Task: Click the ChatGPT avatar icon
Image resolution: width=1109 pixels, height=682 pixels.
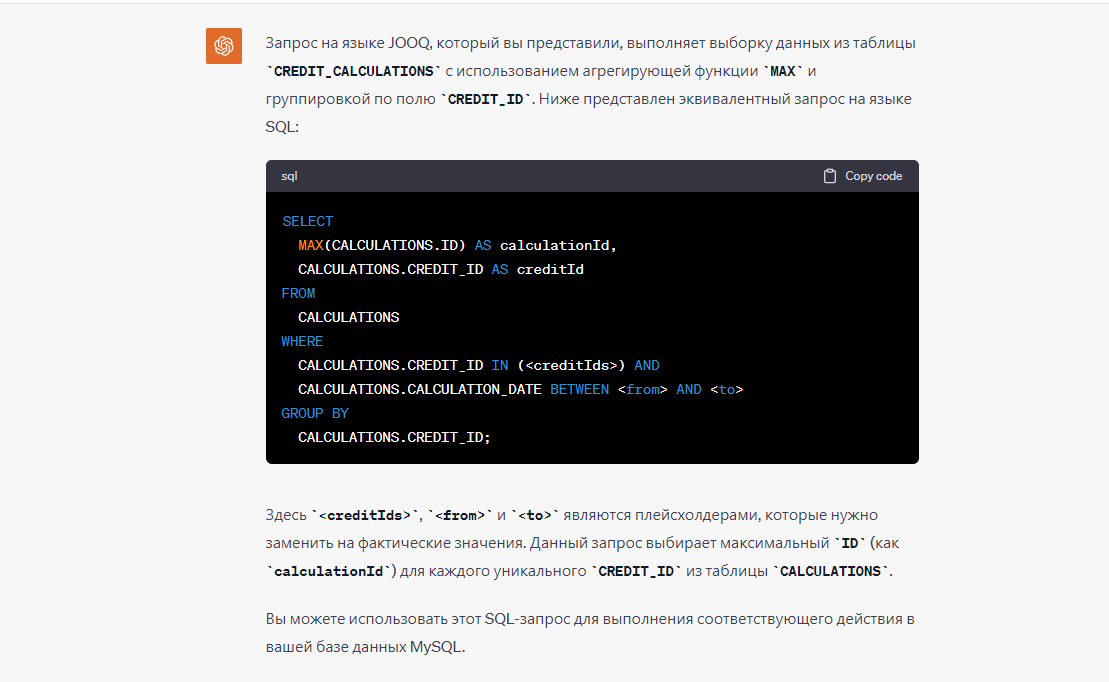Action: pos(223,46)
